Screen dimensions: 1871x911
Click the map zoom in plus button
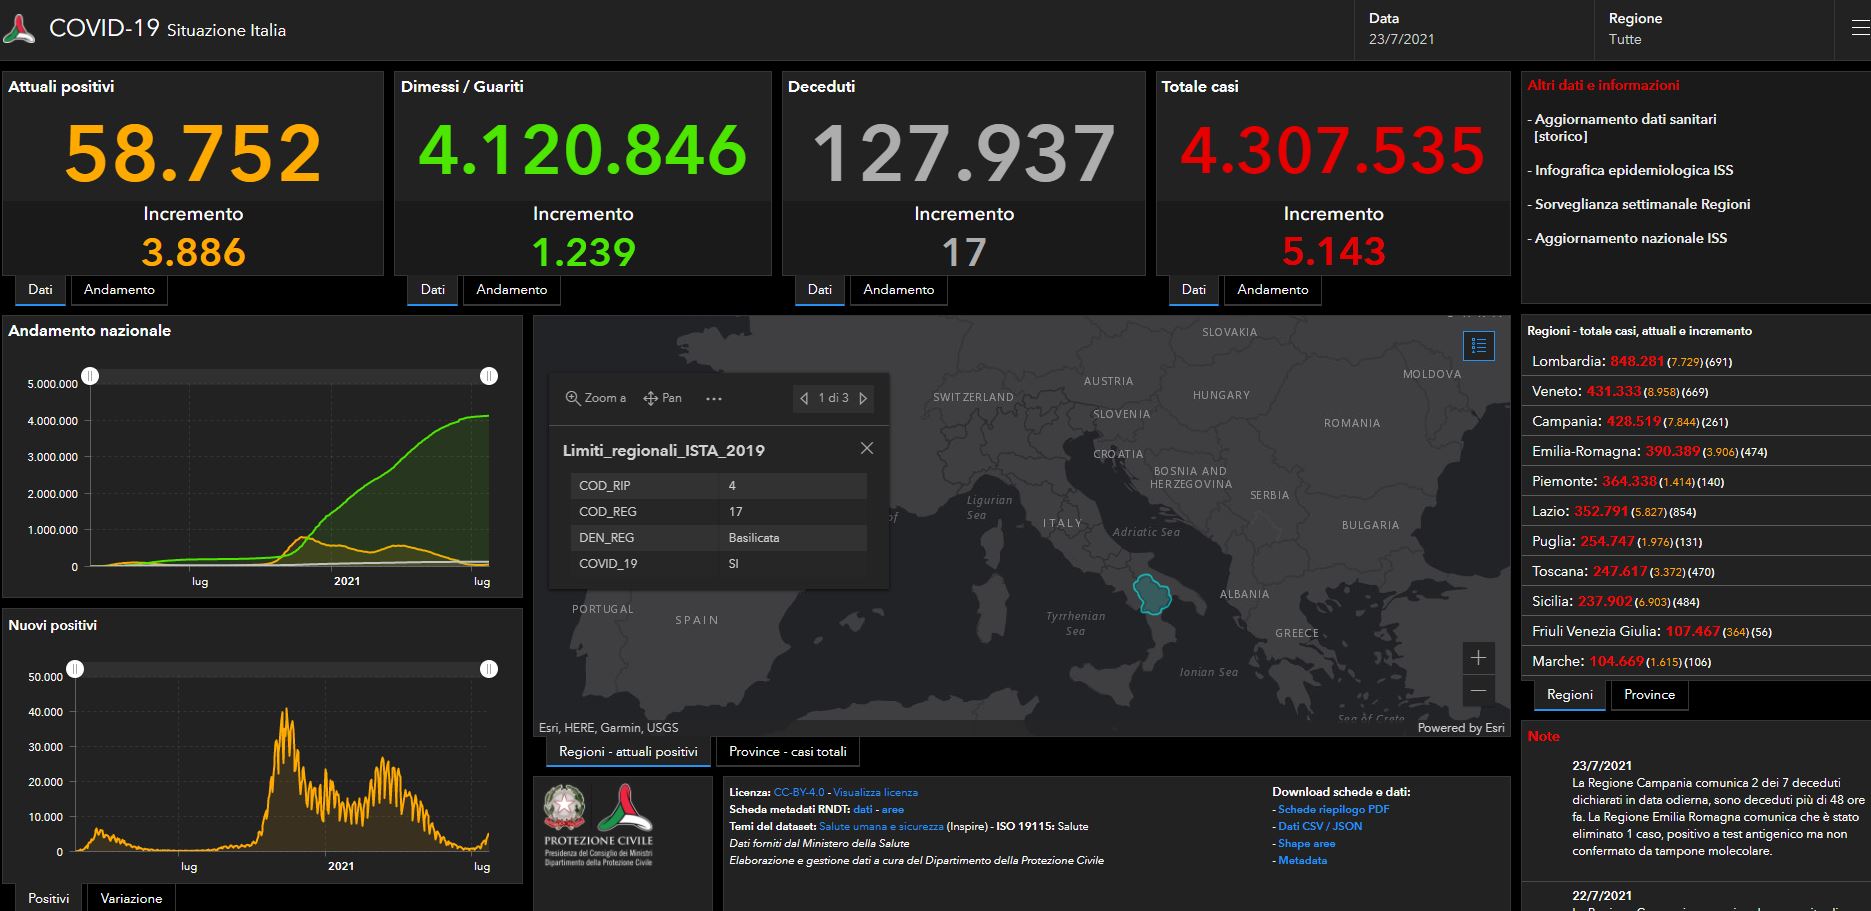[x=1478, y=658]
